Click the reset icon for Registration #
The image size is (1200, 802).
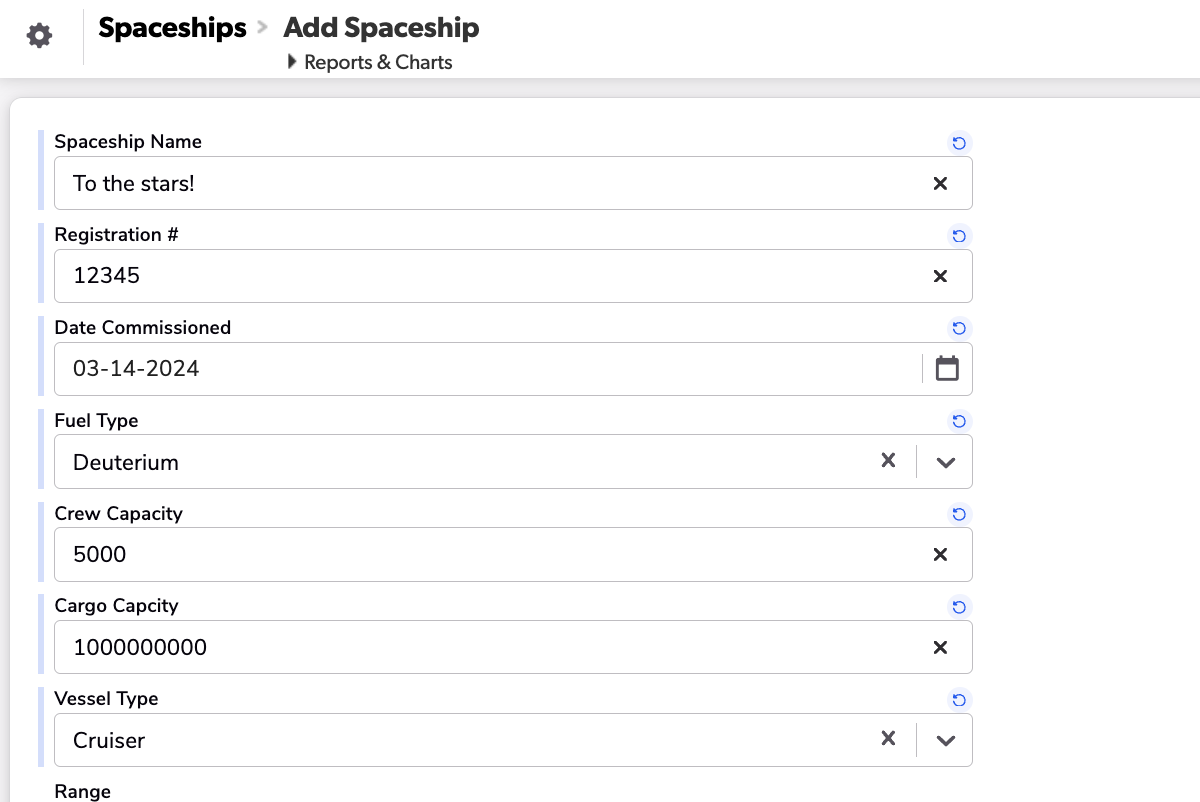[x=959, y=236]
